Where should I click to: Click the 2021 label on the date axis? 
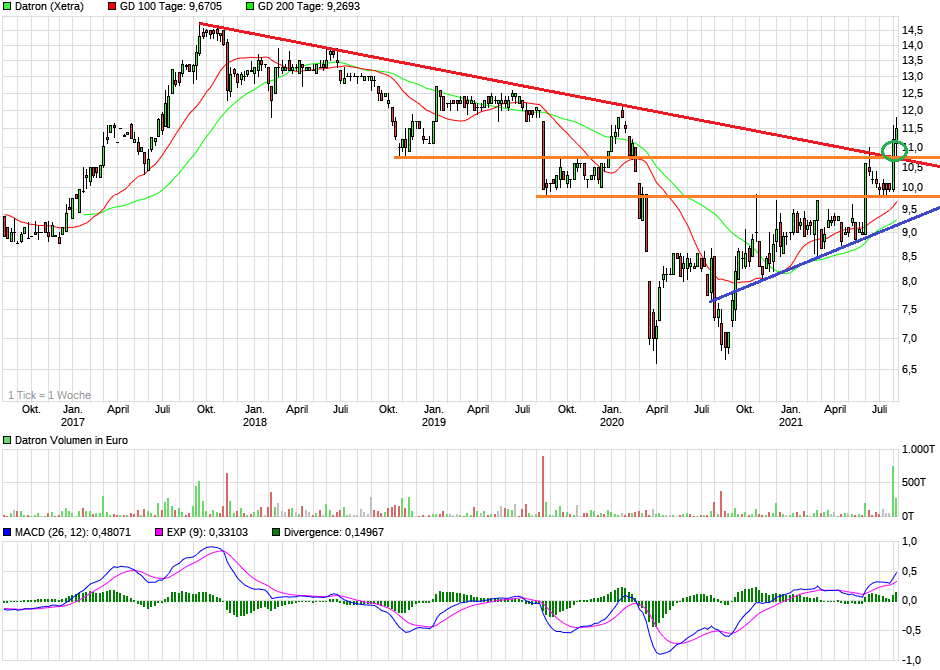790,422
